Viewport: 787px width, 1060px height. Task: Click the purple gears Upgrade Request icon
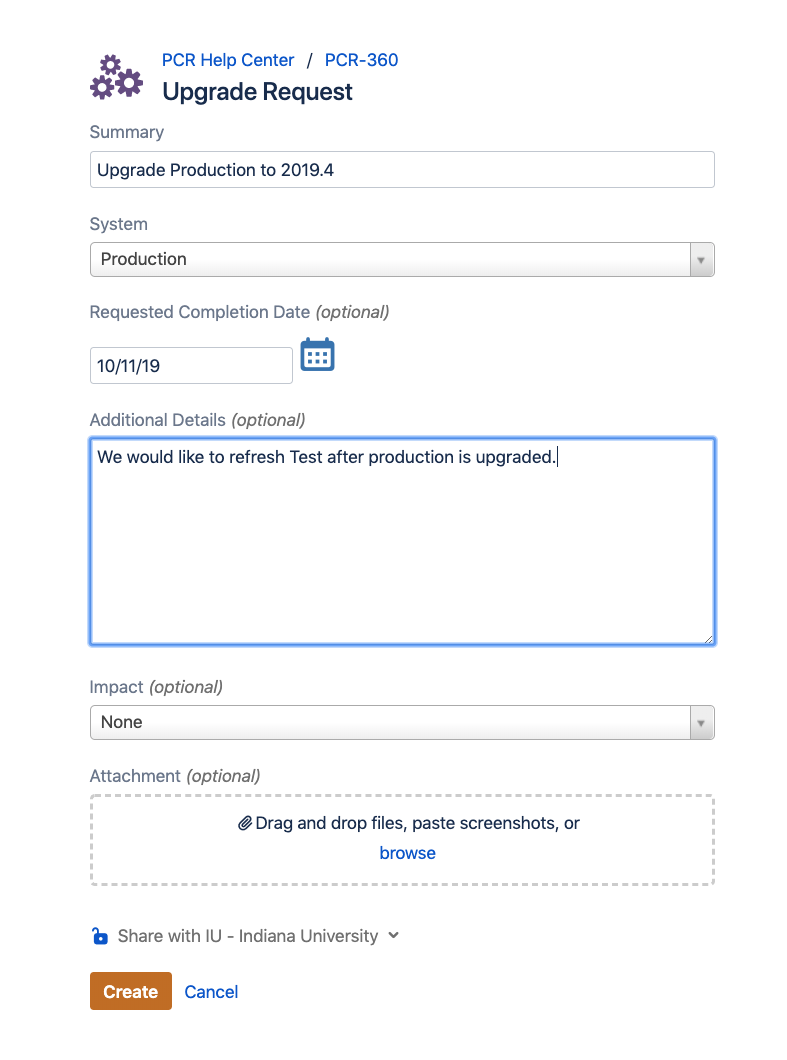(116, 77)
